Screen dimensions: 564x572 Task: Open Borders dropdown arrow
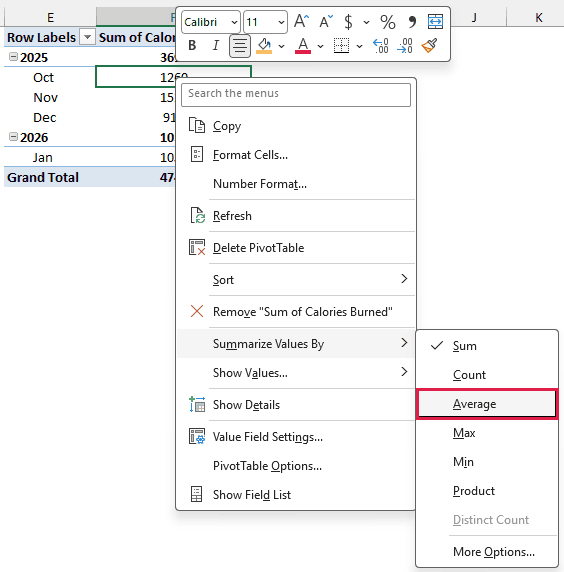coord(359,46)
